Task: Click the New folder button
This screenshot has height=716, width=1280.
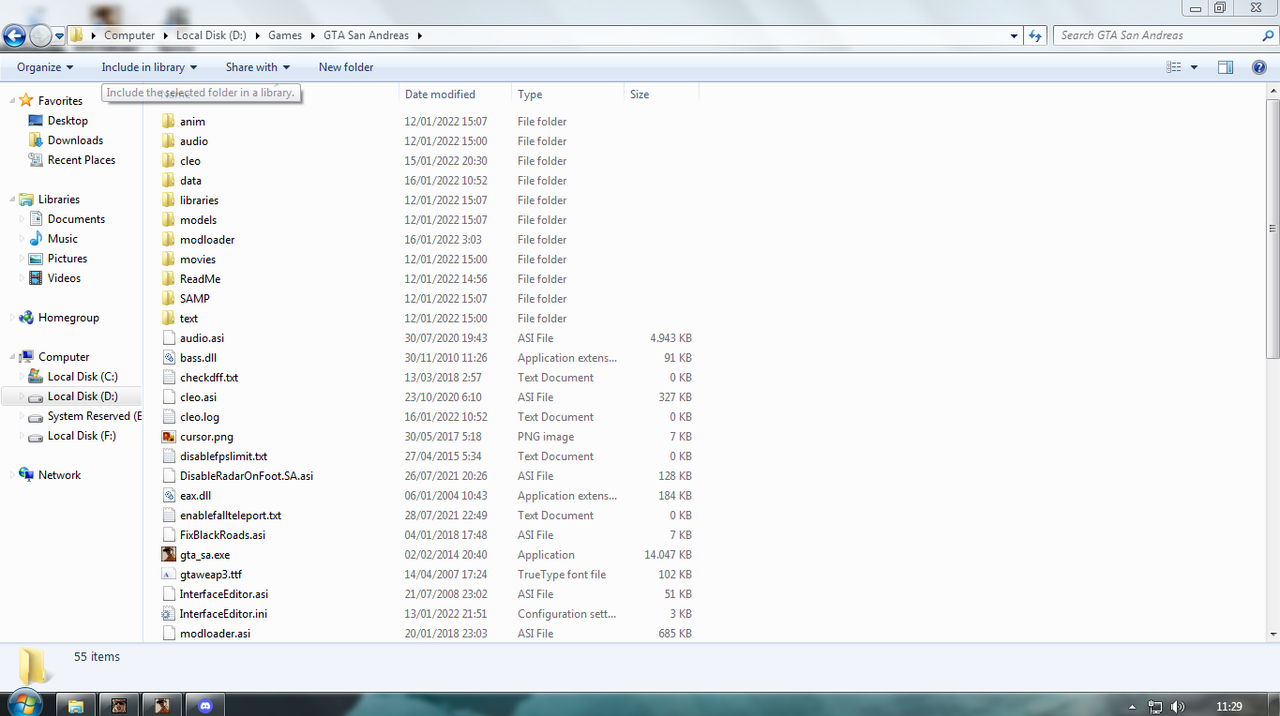Action: pos(346,67)
